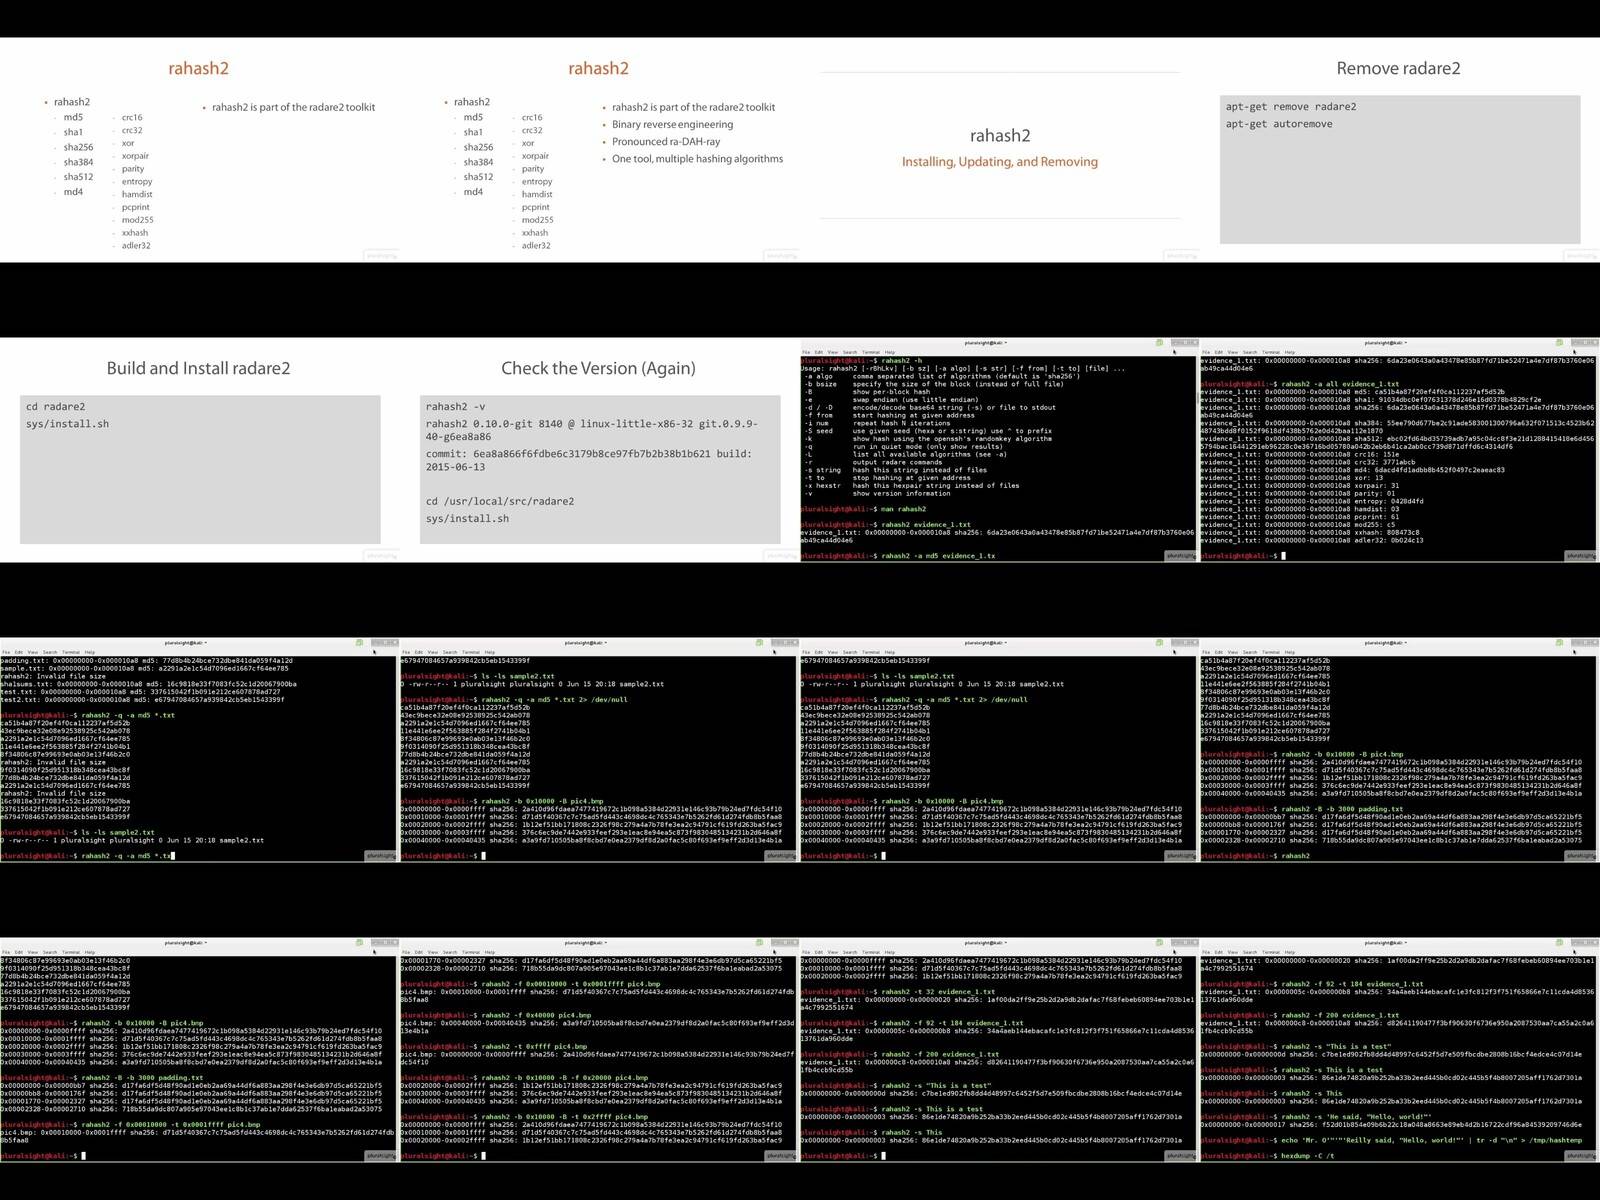Viewport: 1600px width, 1200px height.
Task: Click sys/install.sh line in Build slide
Action: (x=68, y=424)
